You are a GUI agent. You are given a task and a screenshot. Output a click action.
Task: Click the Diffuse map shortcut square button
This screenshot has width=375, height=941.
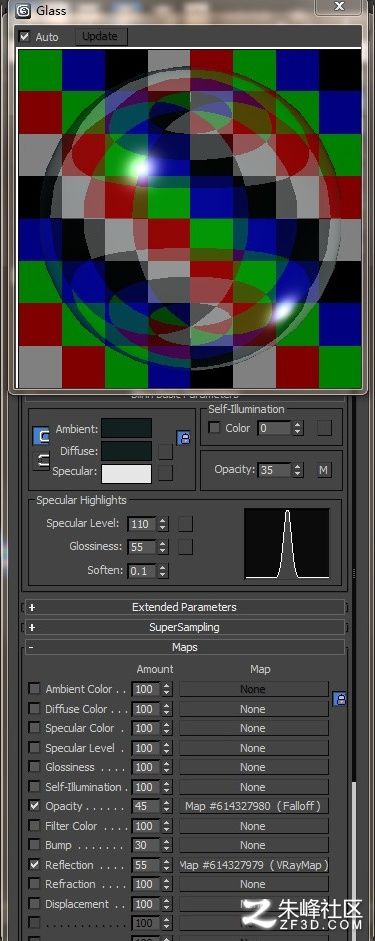[x=166, y=451]
